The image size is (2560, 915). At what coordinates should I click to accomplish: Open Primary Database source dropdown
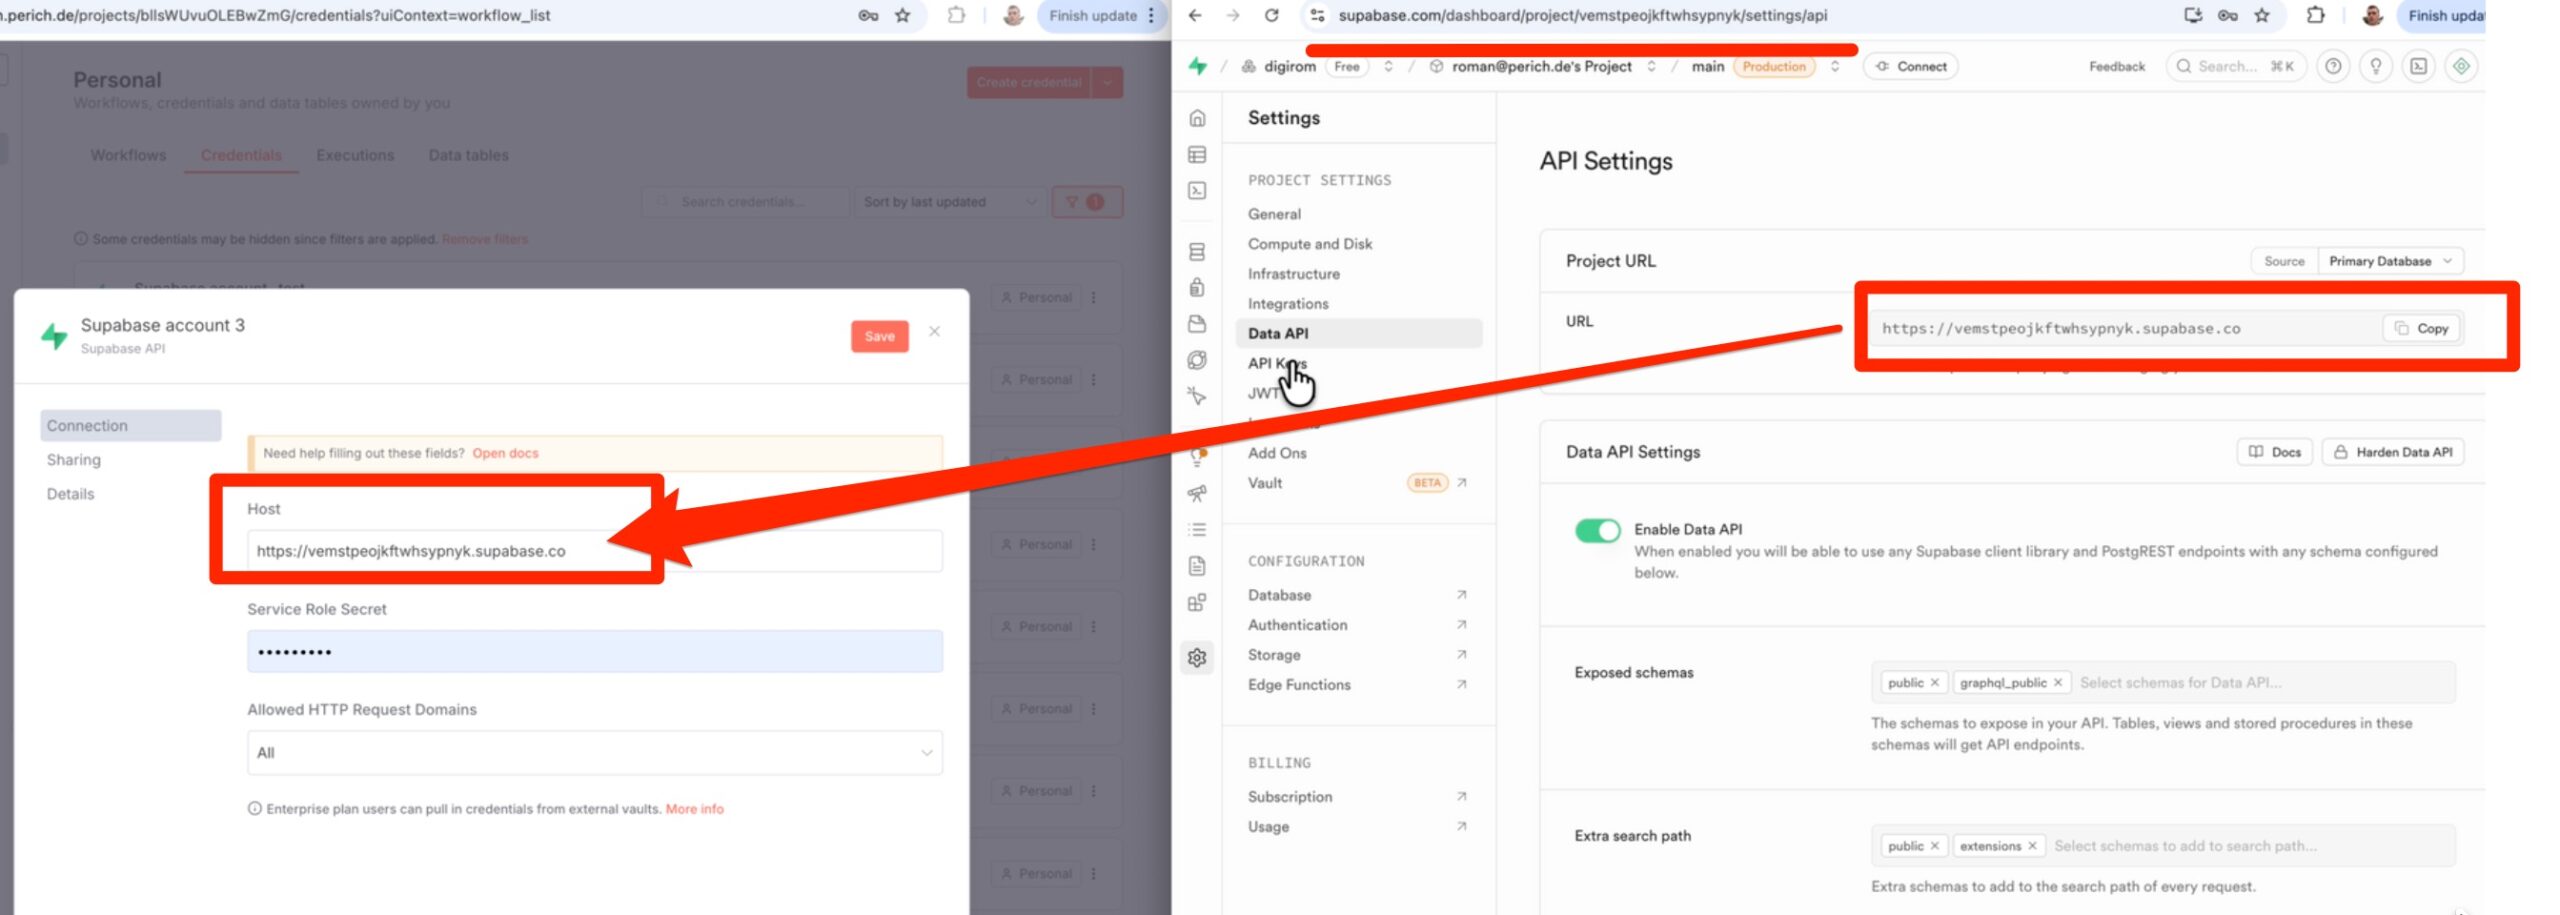(2390, 261)
